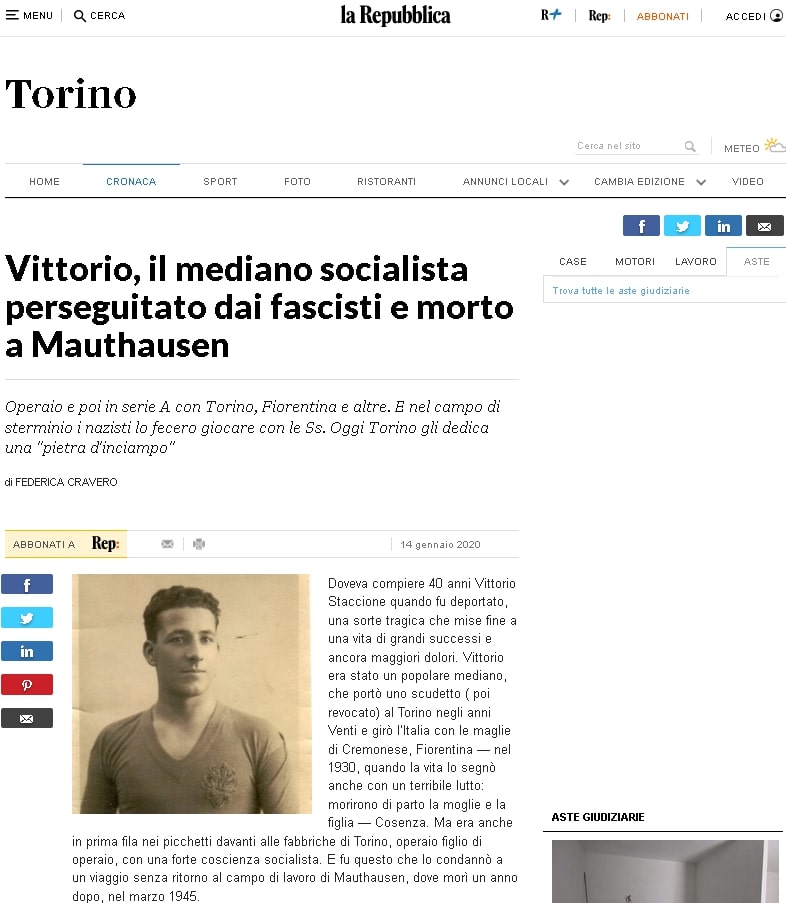Click the site search magnifier icon
The height and width of the screenshot is (903, 786).
click(690, 146)
